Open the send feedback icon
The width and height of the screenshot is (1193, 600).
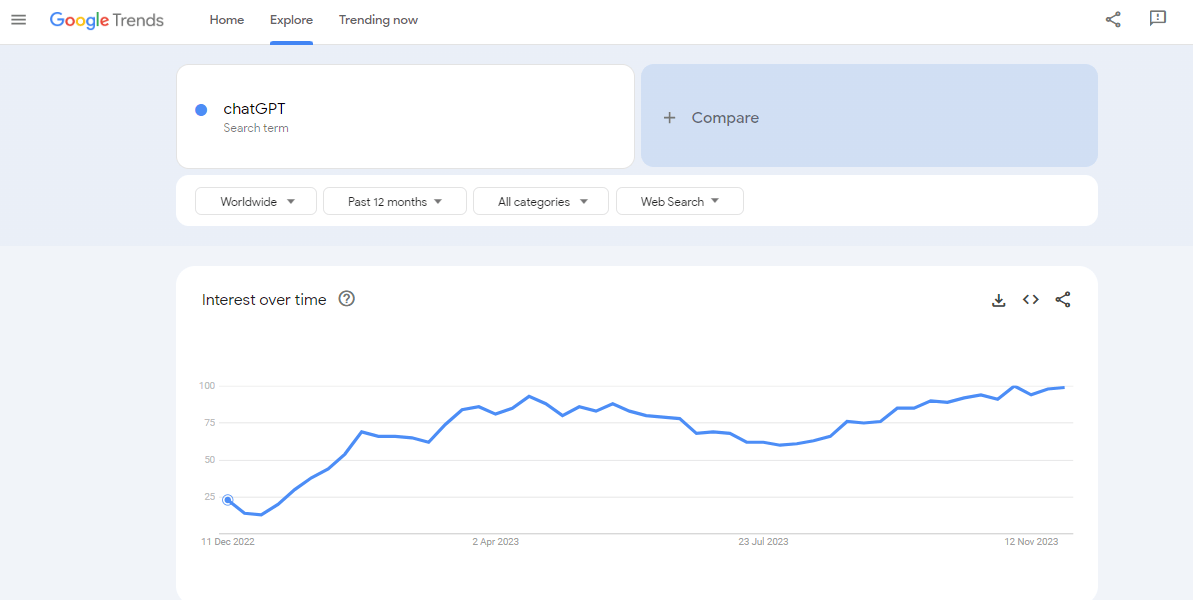(x=1158, y=19)
